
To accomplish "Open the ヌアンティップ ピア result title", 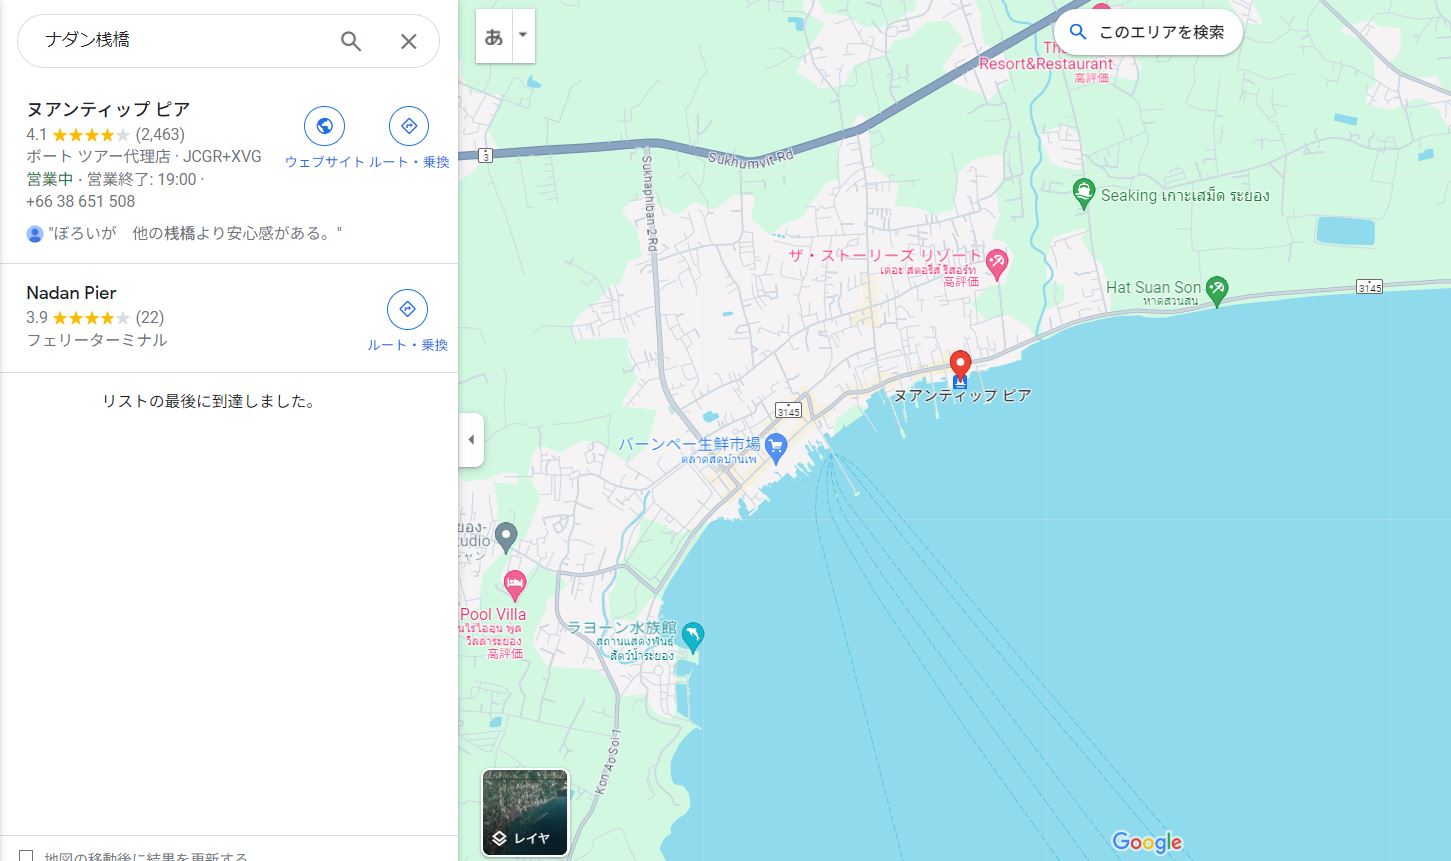I will pyautogui.click(x=108, y=109).
